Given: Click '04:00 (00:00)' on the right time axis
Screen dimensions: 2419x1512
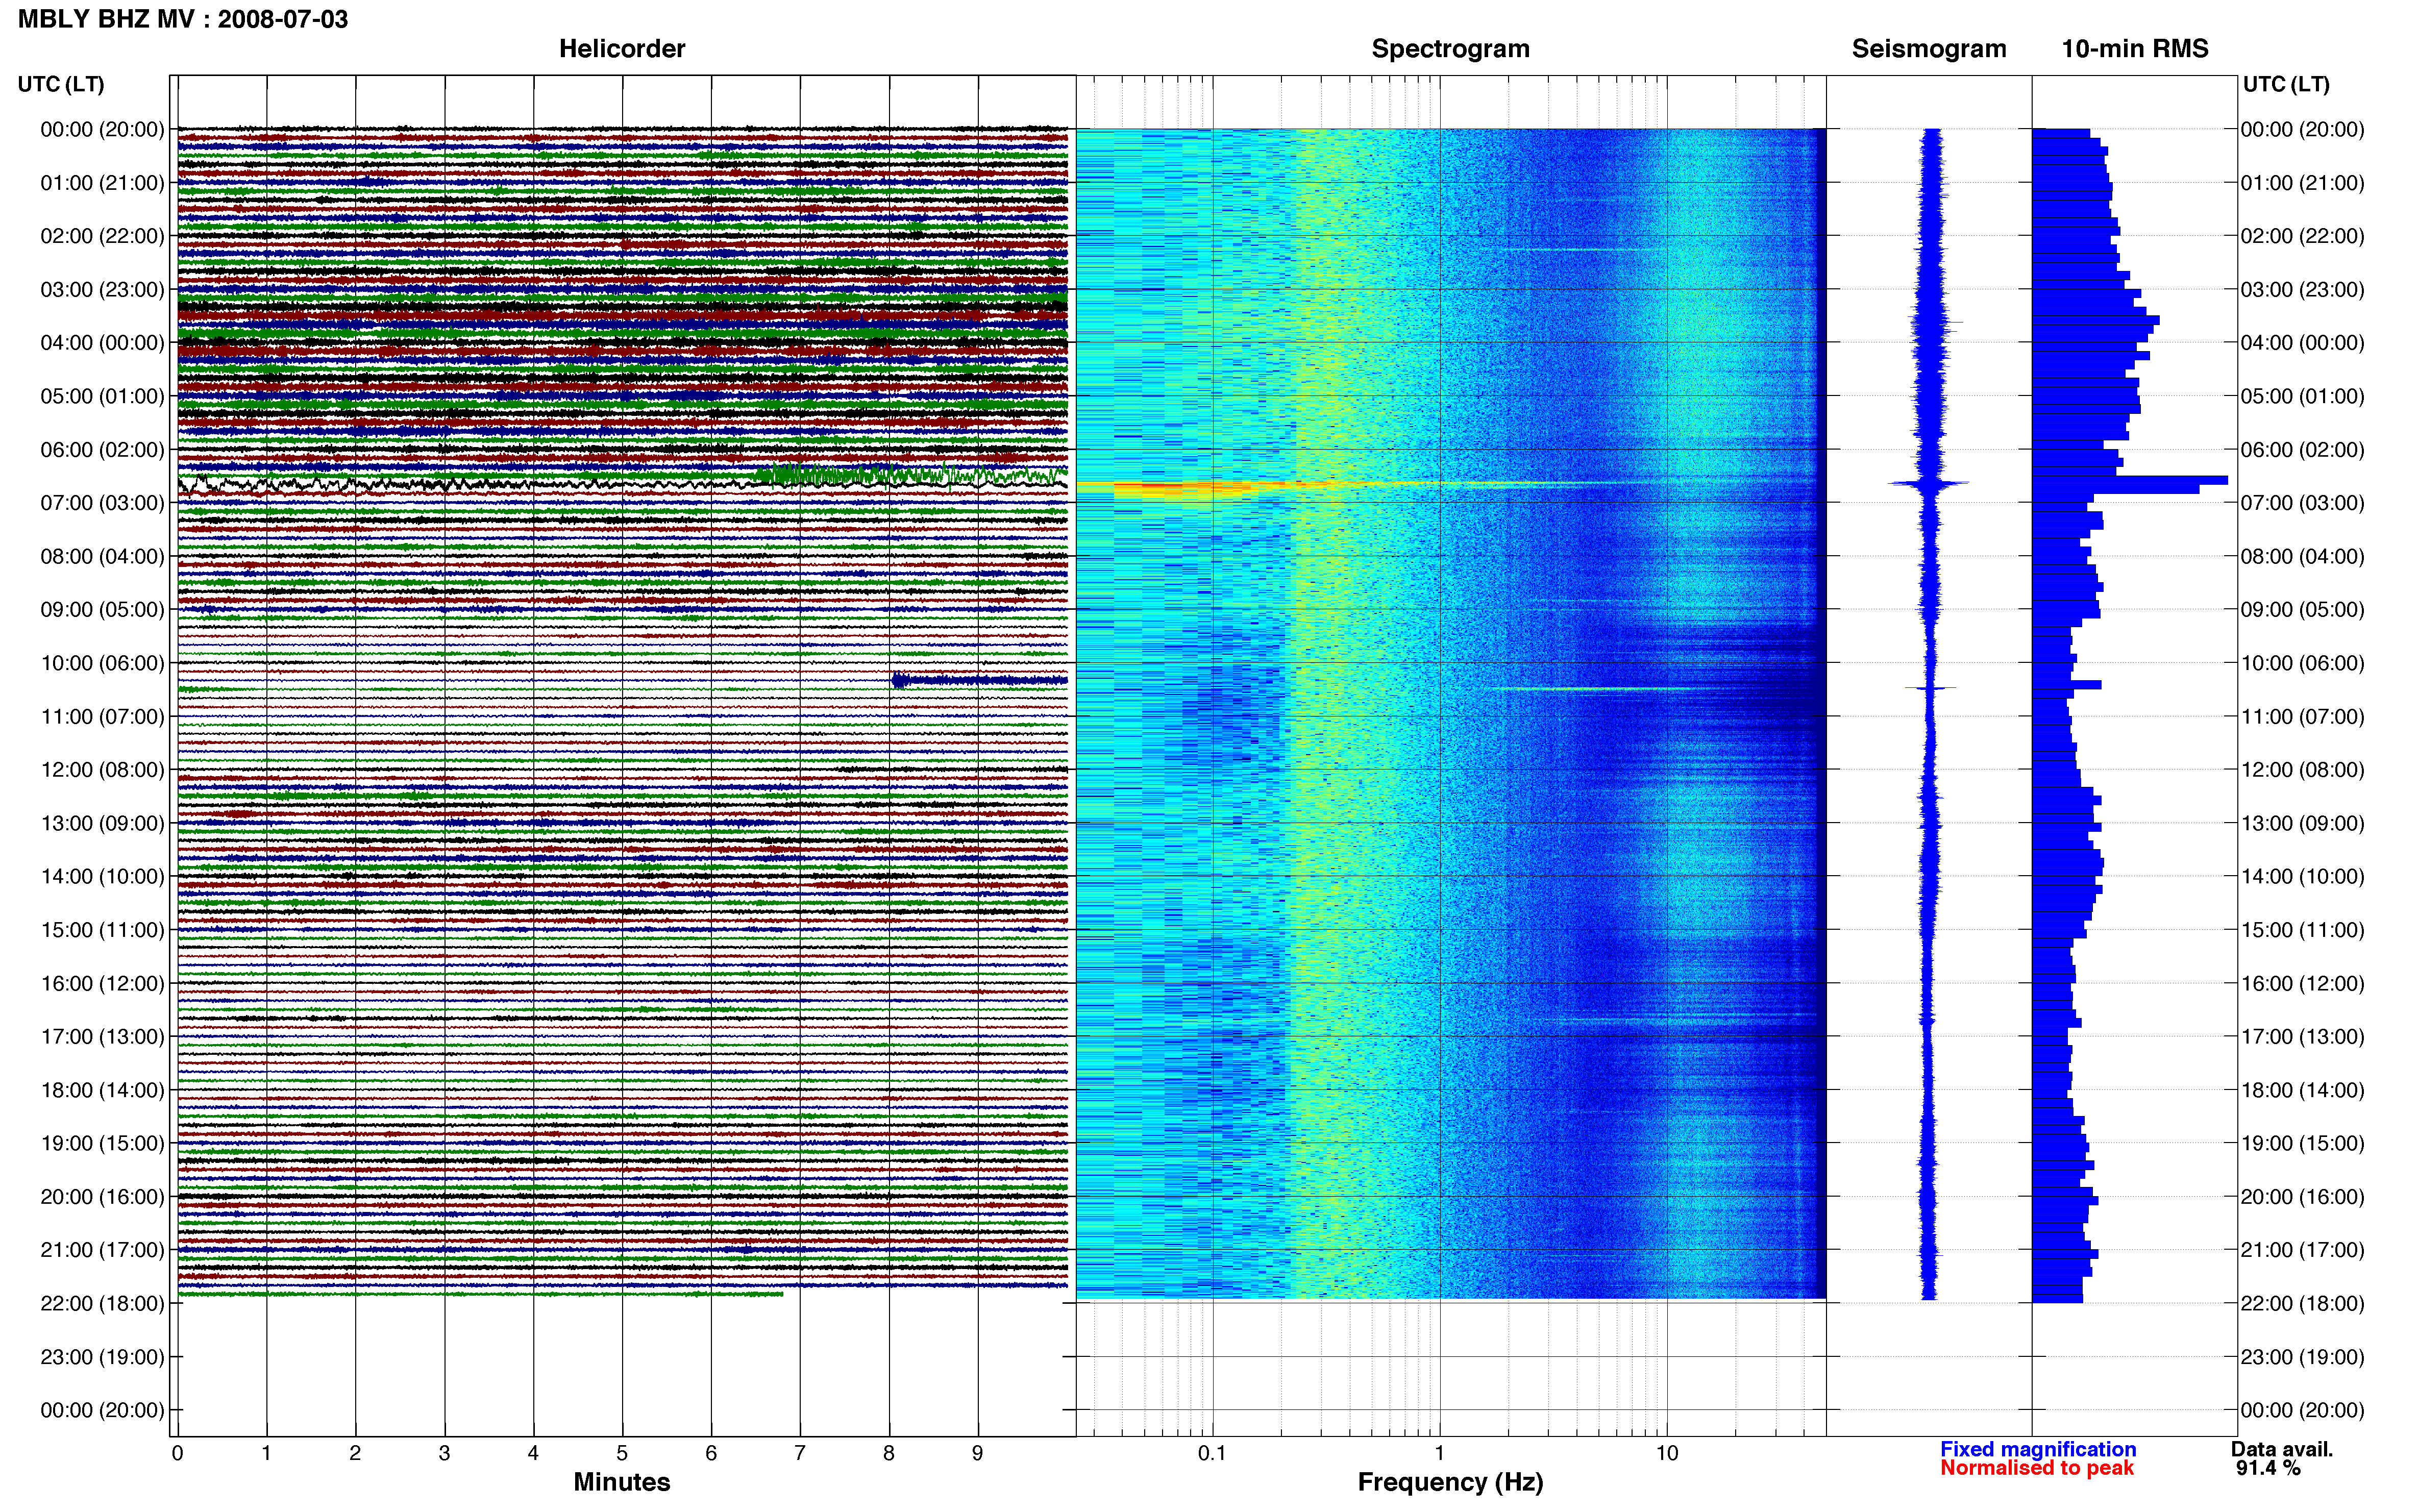Looking at the screenshot, I should pos(2302,343).
